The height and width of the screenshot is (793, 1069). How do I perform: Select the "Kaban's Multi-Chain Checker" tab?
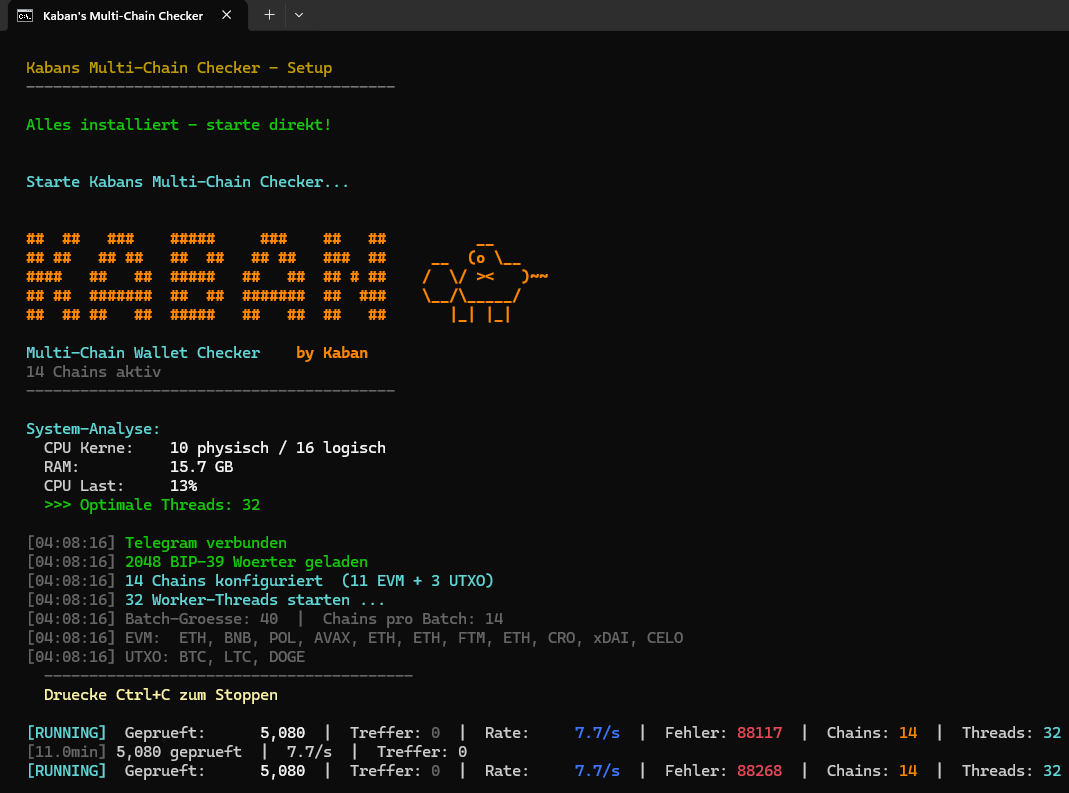127,16
